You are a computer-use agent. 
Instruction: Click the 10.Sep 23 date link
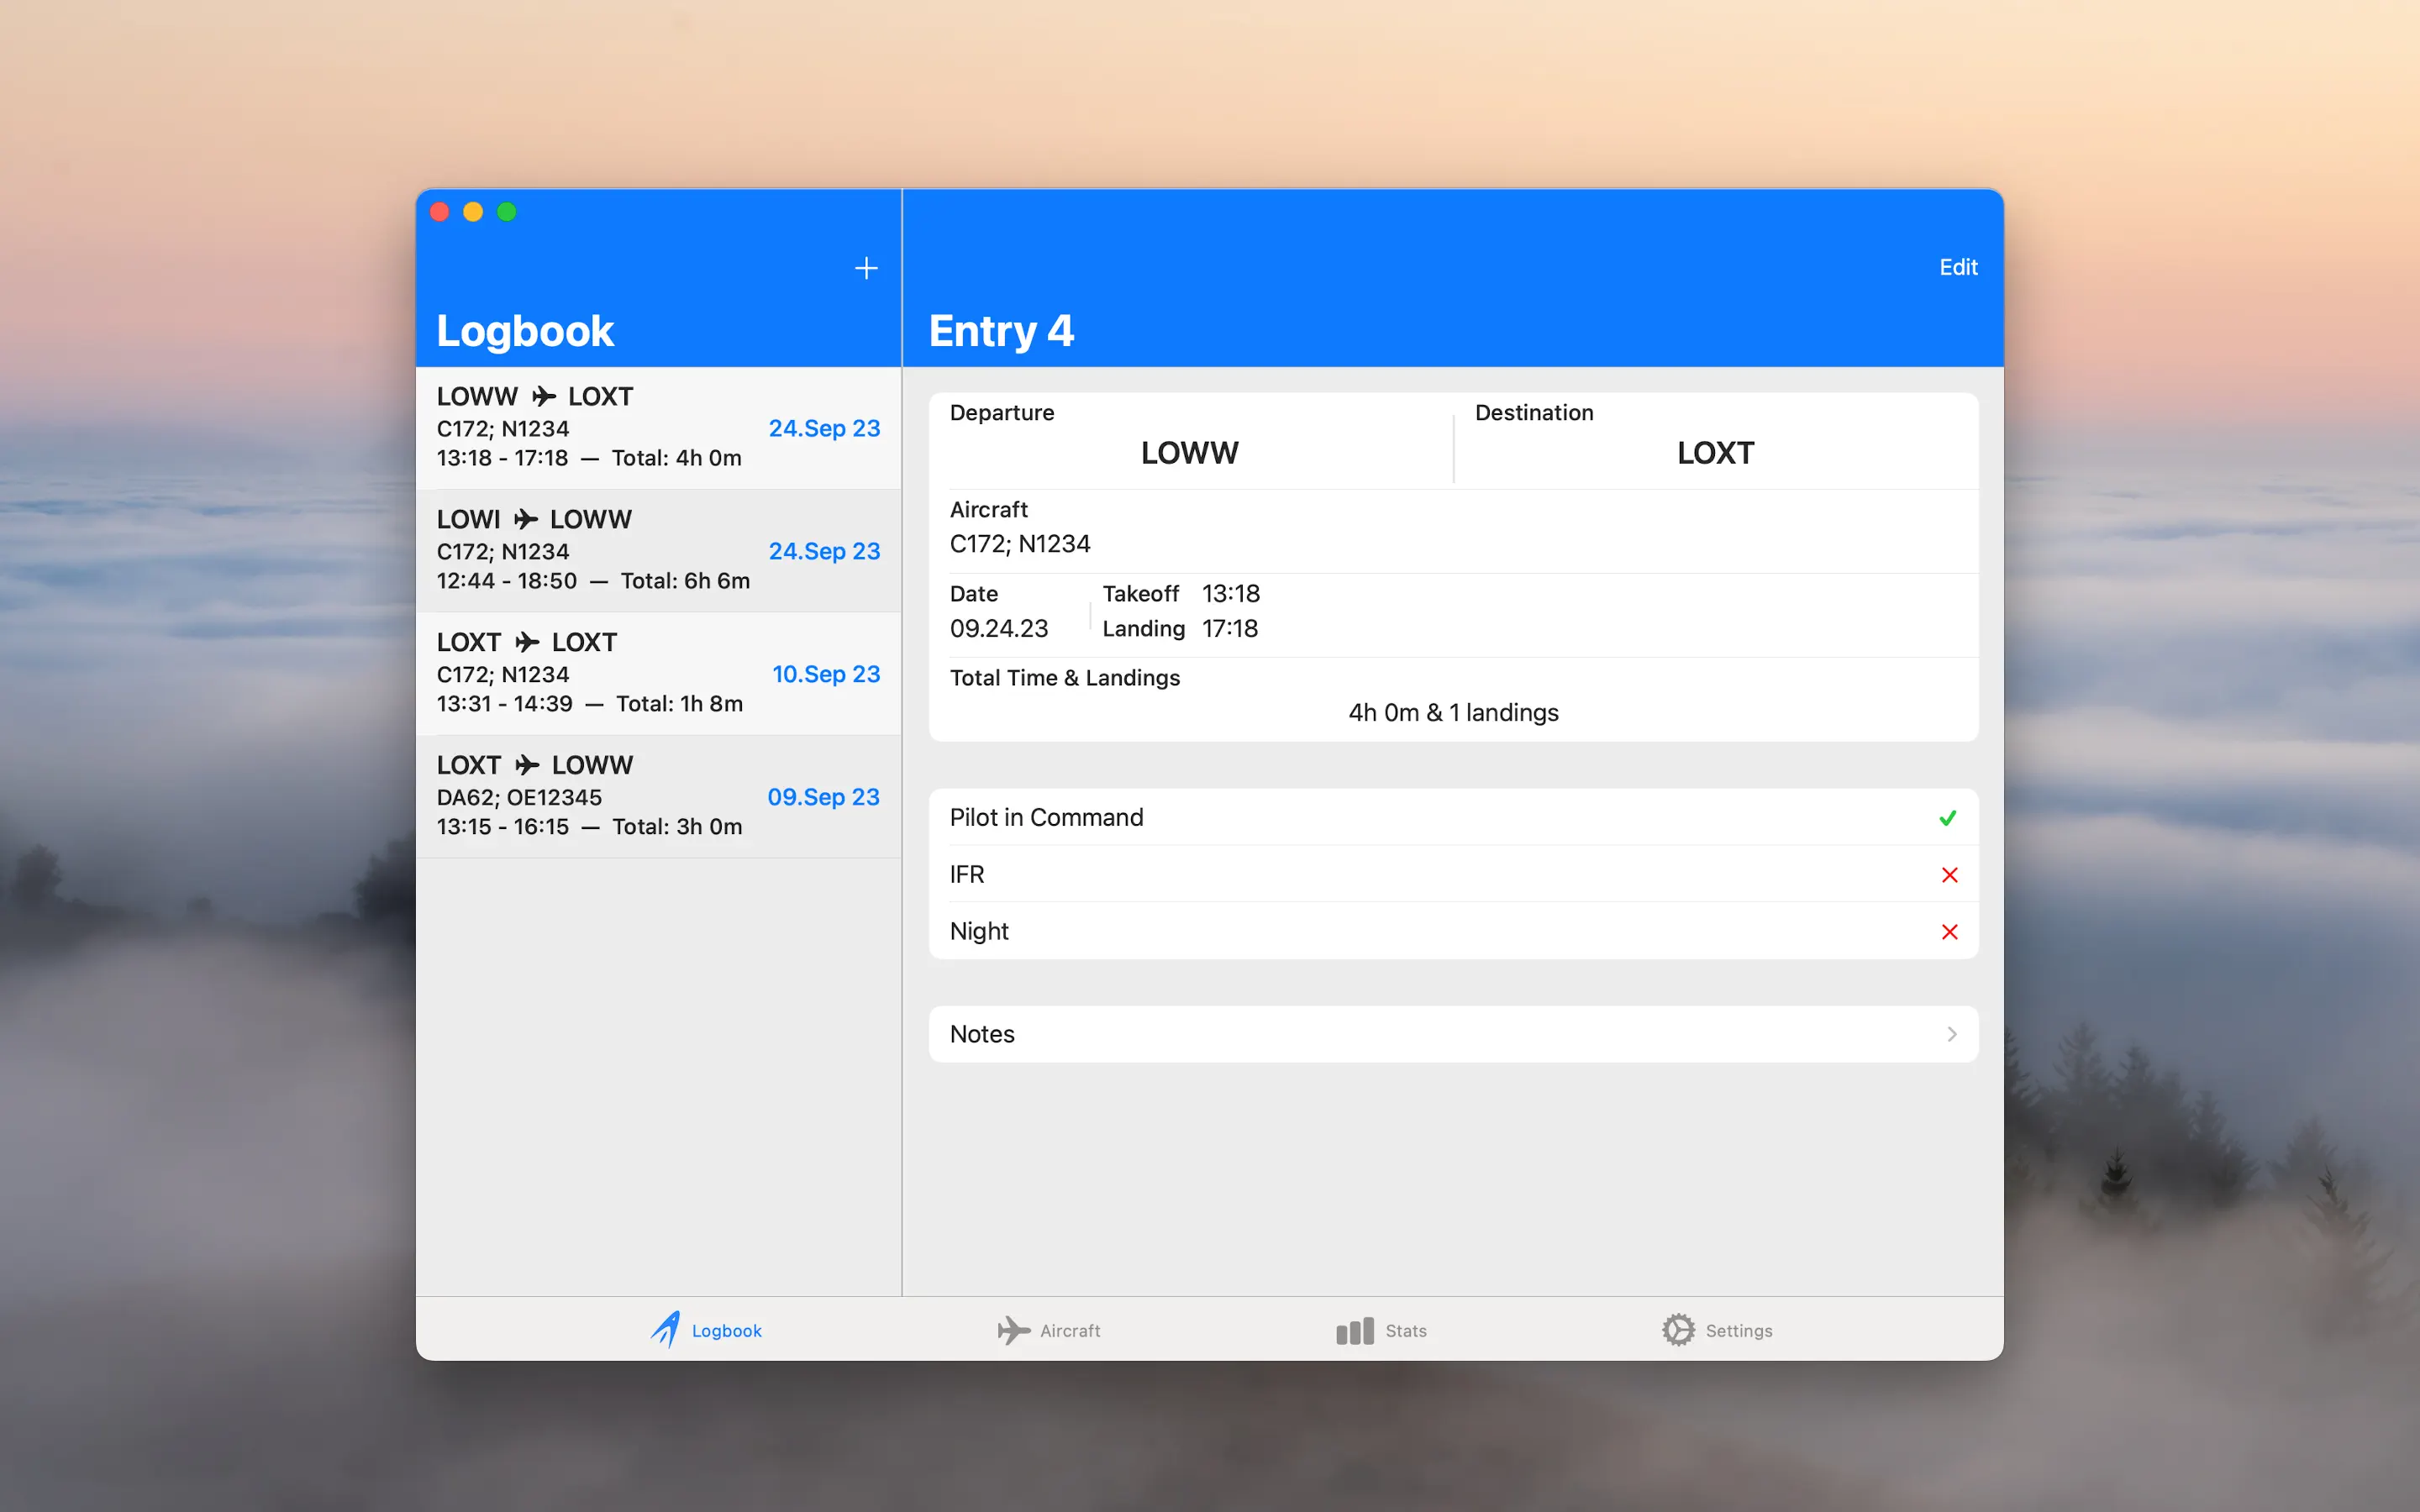[825, 674]
